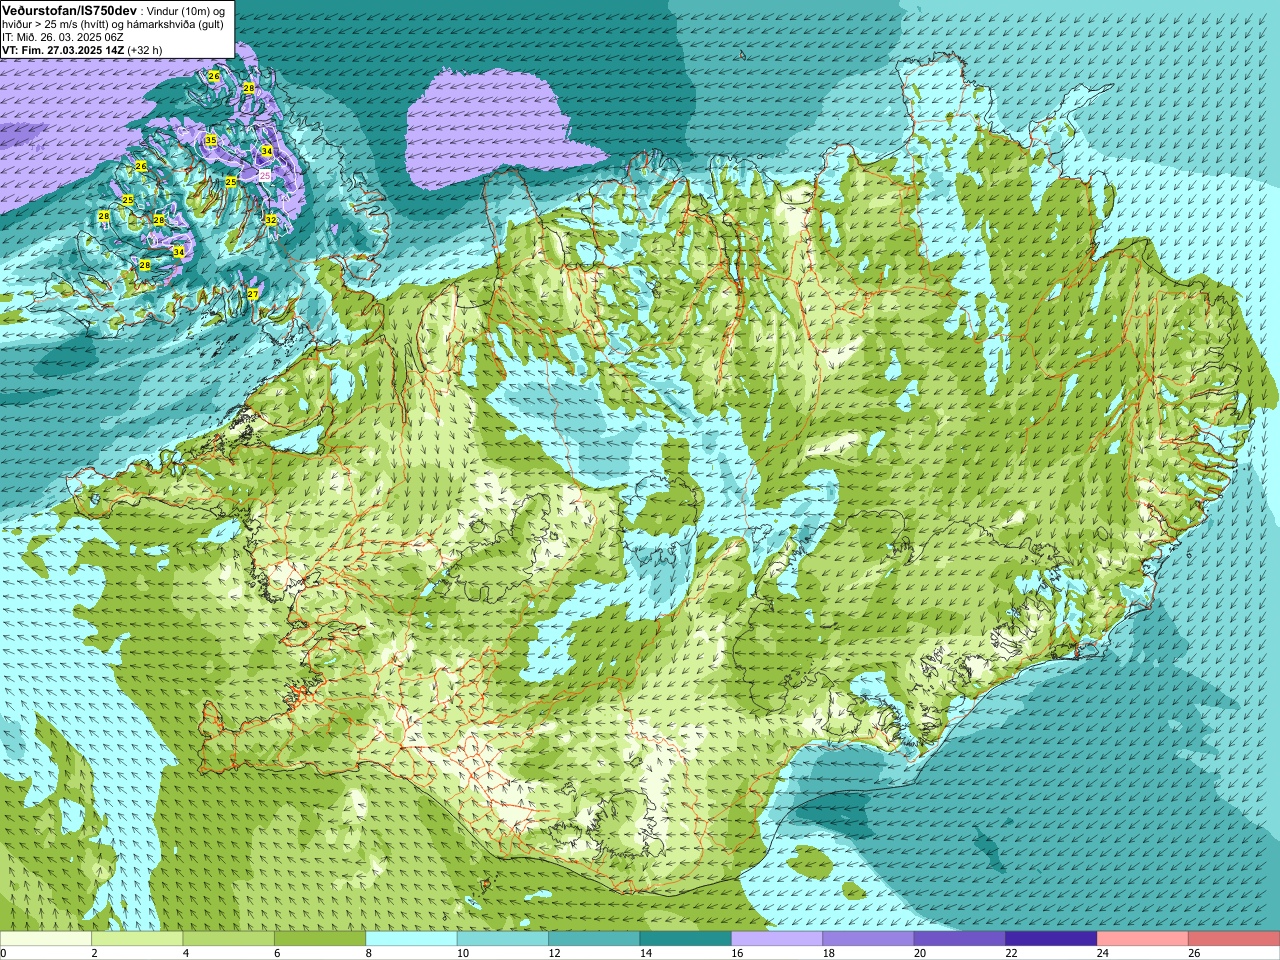Click the 'IT: Mið. 26. 03. 2025 06Z' line
Screen dimensions: 1280x960
click(63, 37)
